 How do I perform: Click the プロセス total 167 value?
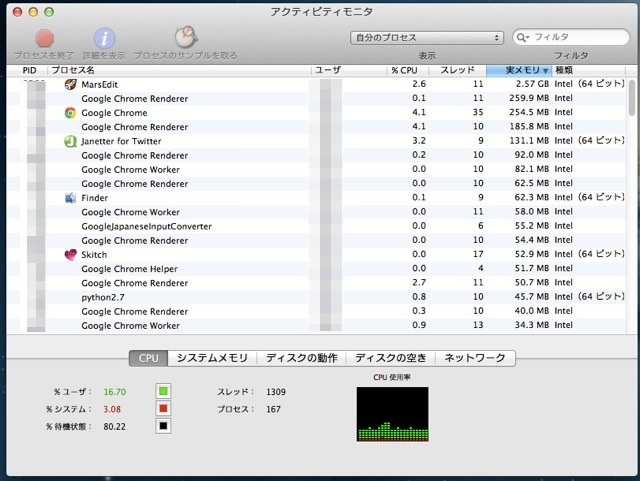point(273,409)
